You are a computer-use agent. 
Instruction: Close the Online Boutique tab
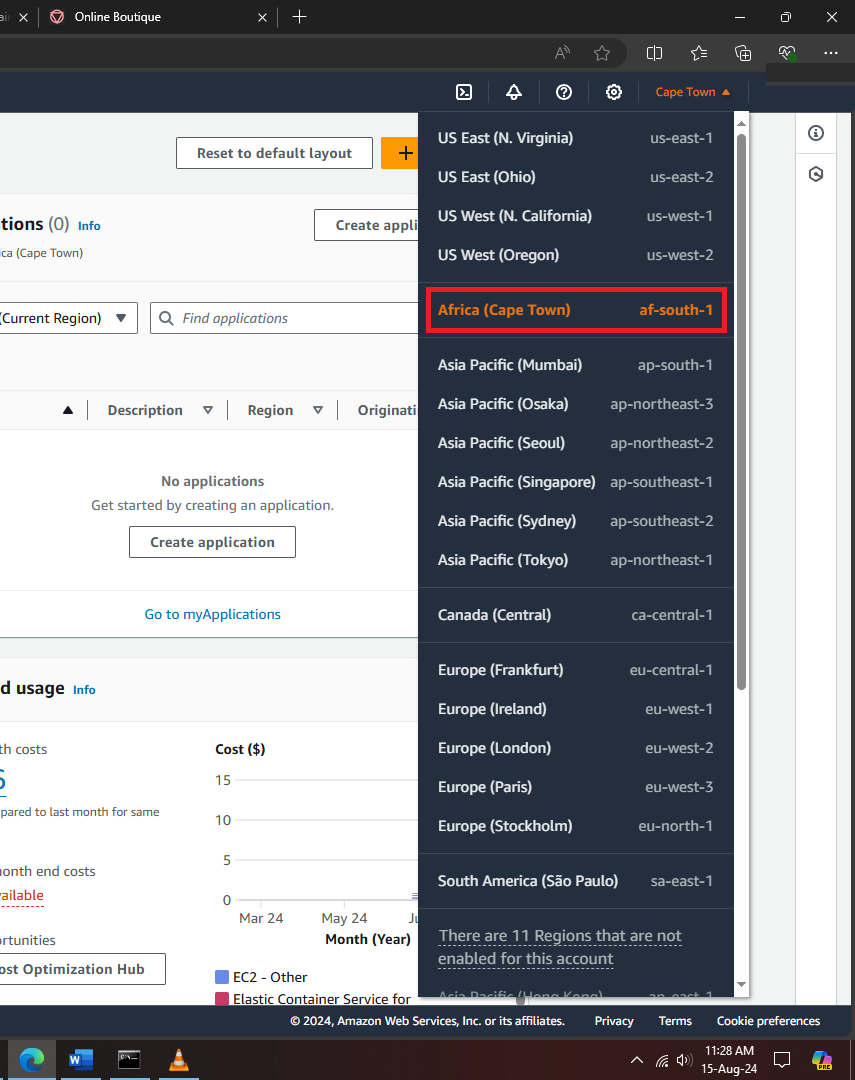[x=262, y=17]
